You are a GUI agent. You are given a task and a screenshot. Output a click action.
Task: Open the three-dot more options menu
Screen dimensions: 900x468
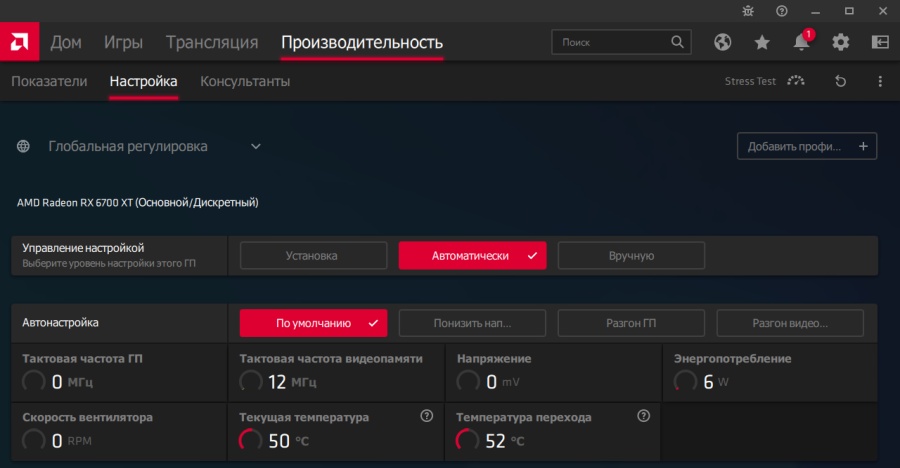tap(880, 81)
